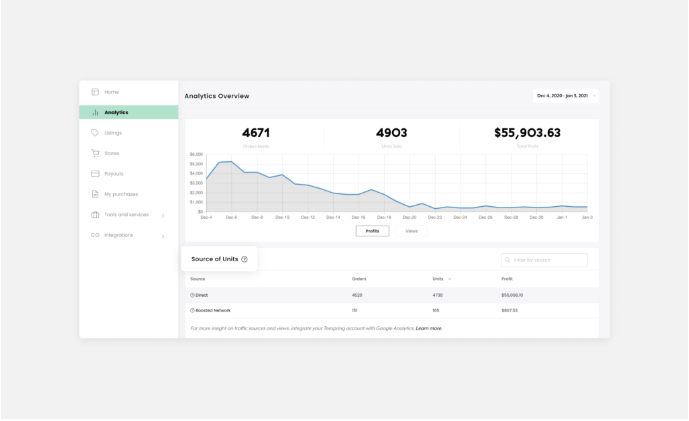Click the info icon beside Direct
The image size is (689, 421).
tap(192, 295)
